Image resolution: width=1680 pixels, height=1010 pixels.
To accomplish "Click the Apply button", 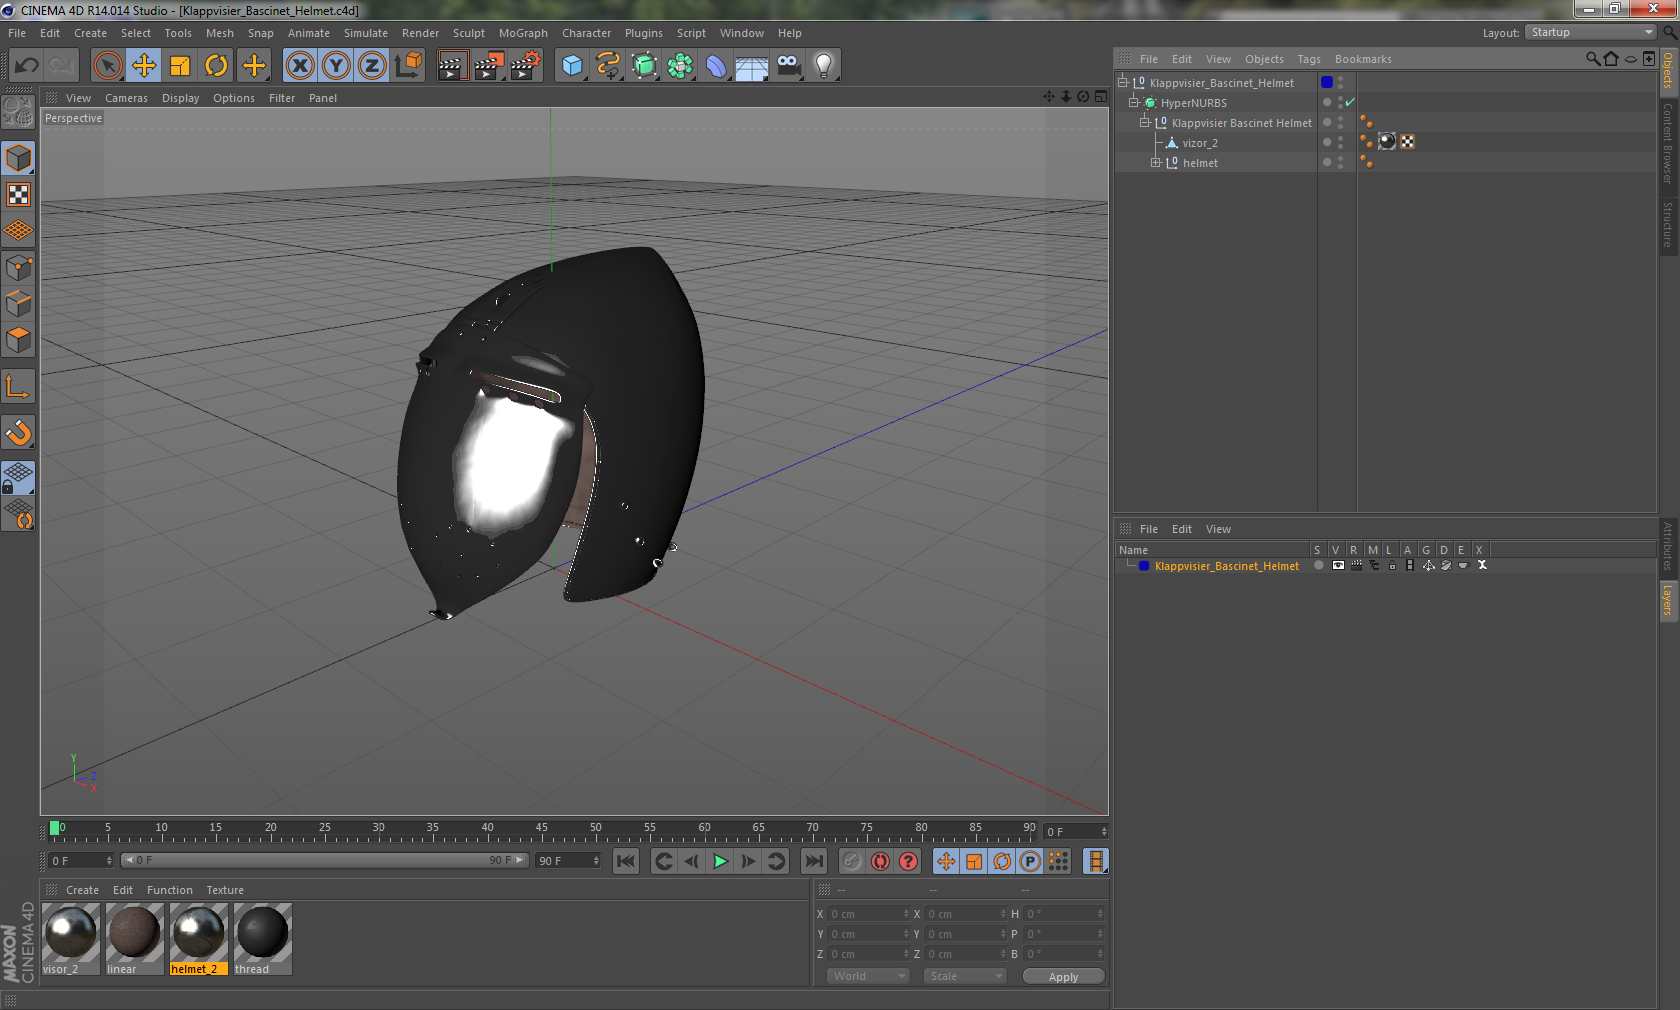I will [1063, 977].
